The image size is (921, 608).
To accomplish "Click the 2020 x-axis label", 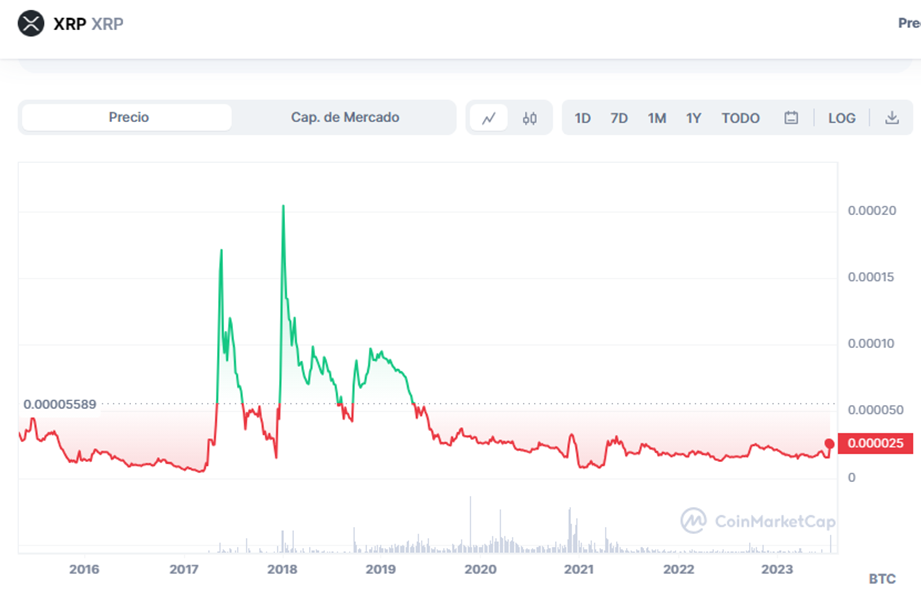I will (x=480, y=569).
